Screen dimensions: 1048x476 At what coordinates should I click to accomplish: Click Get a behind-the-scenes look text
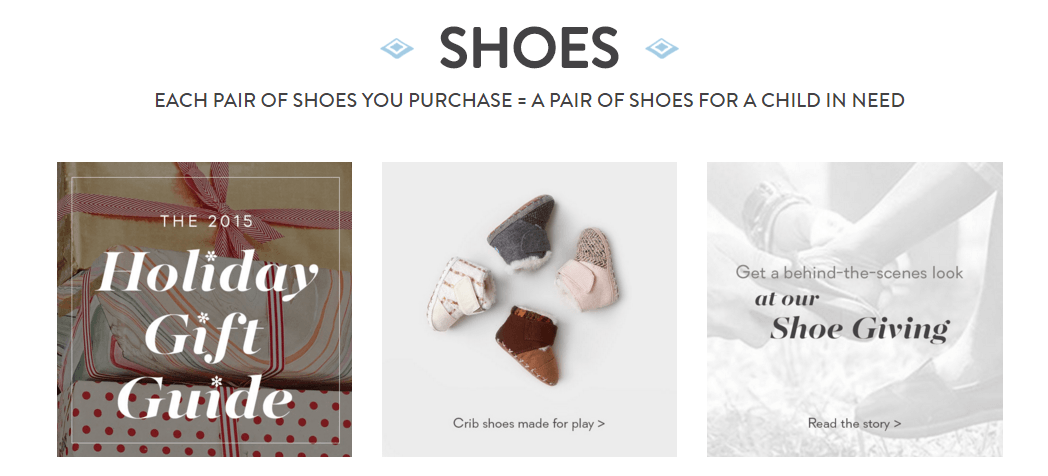tap(849, 273)
